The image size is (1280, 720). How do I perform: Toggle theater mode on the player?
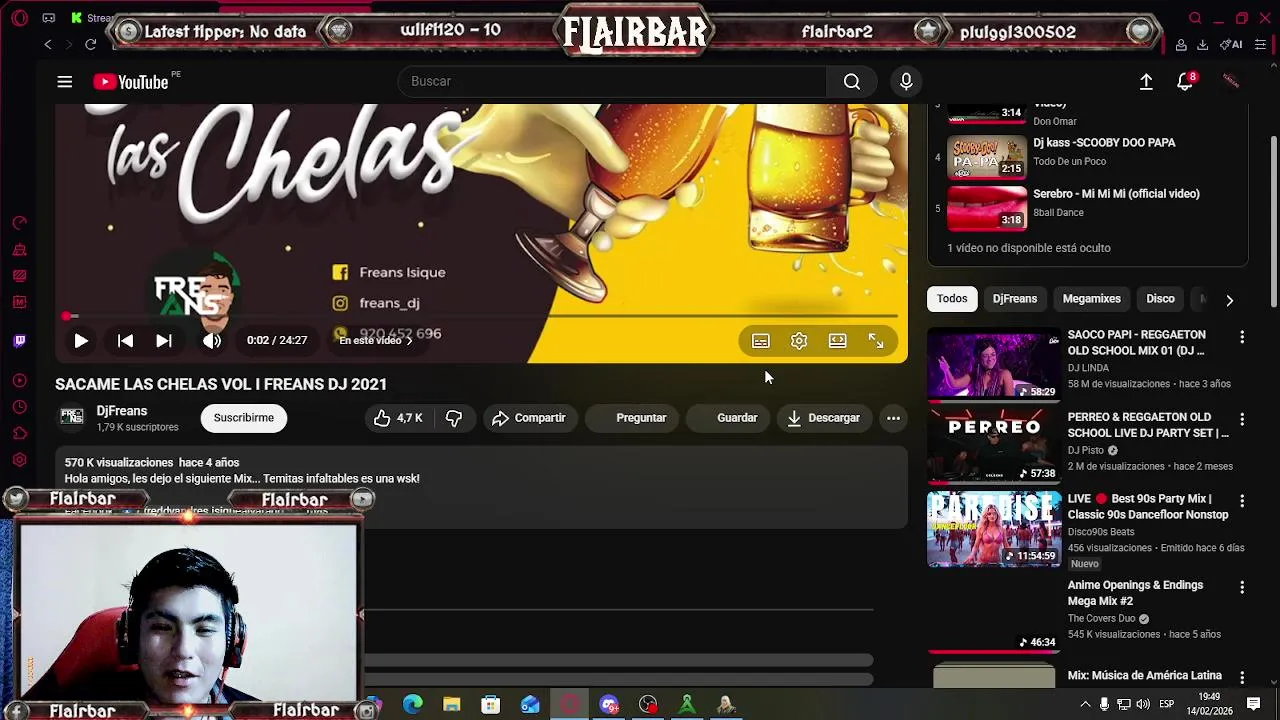click(837, 341)
